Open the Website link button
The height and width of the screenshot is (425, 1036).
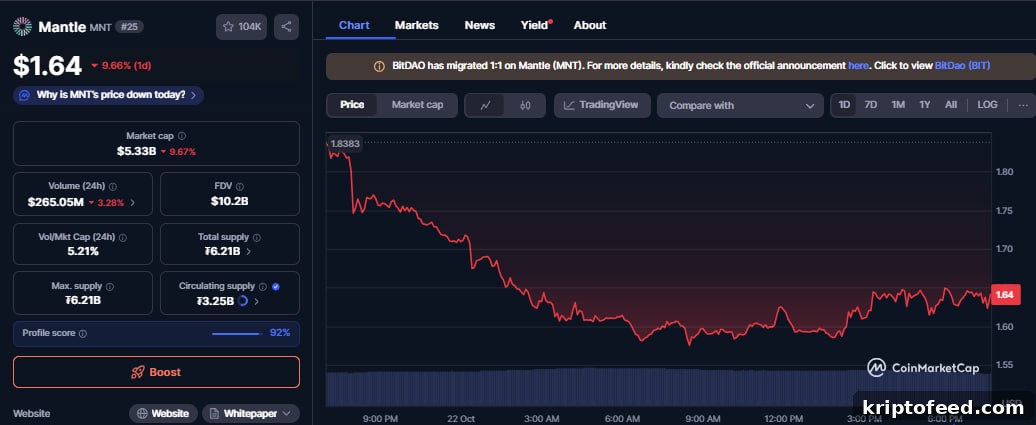(163, 414)
